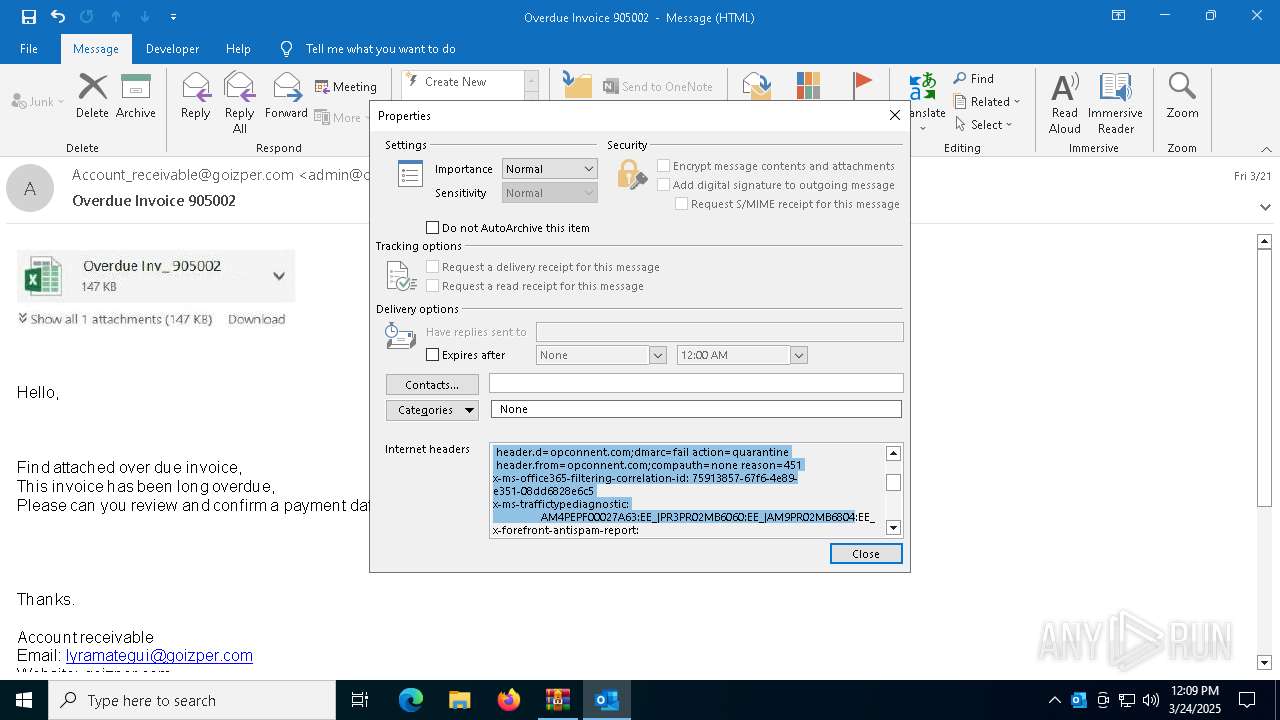Open the Related dropdown in Editing group

click(987, 102)
